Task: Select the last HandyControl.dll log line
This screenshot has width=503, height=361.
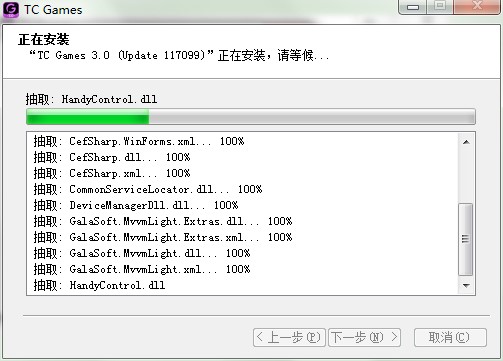Action: click(x=99, y=285)
